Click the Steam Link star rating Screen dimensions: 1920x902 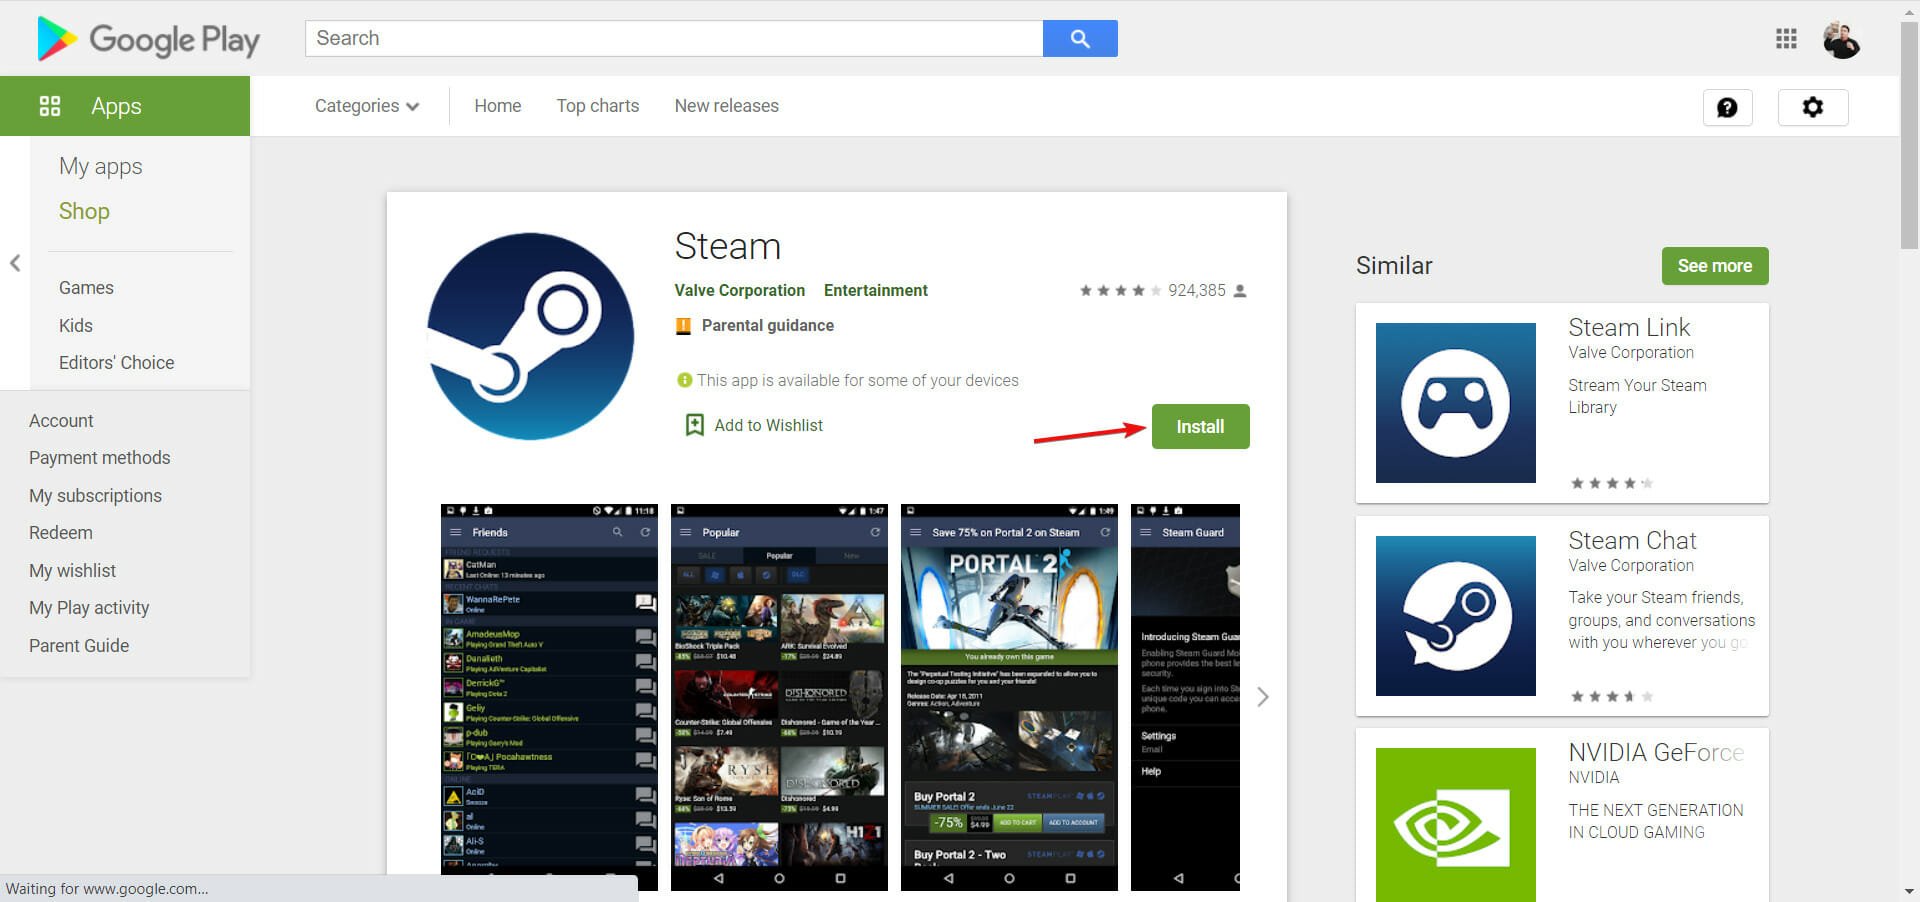point(1611,483)
